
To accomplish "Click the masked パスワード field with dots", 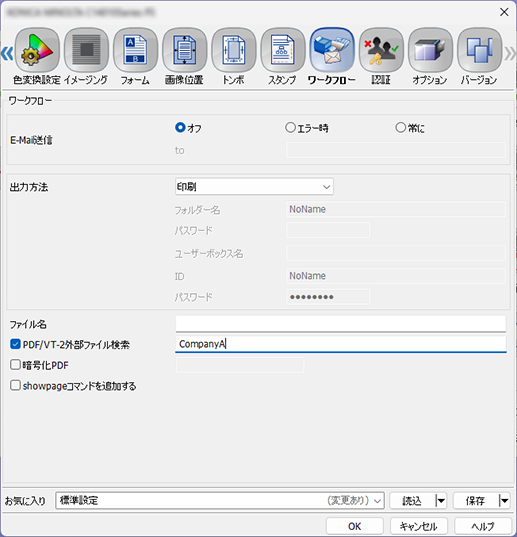I will coord(328,297).
